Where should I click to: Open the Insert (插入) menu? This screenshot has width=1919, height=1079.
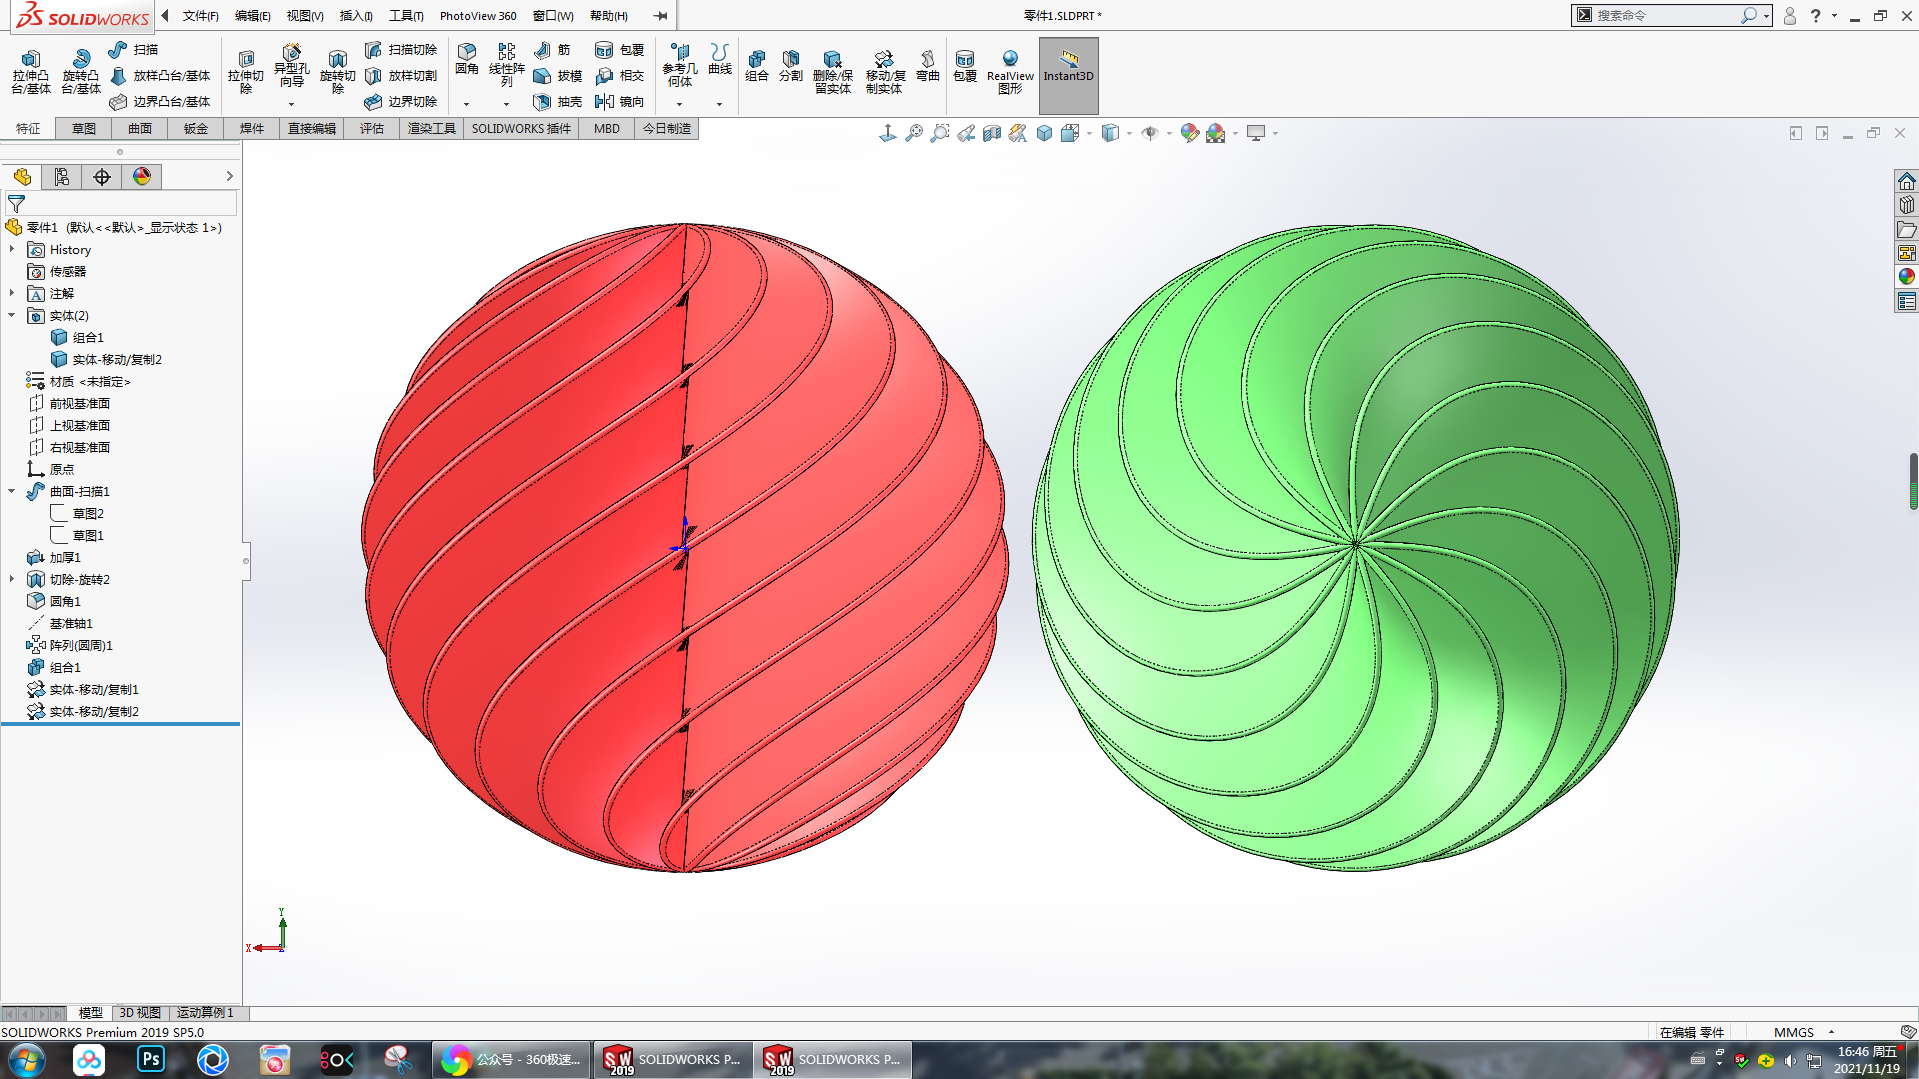coord(356,16)
